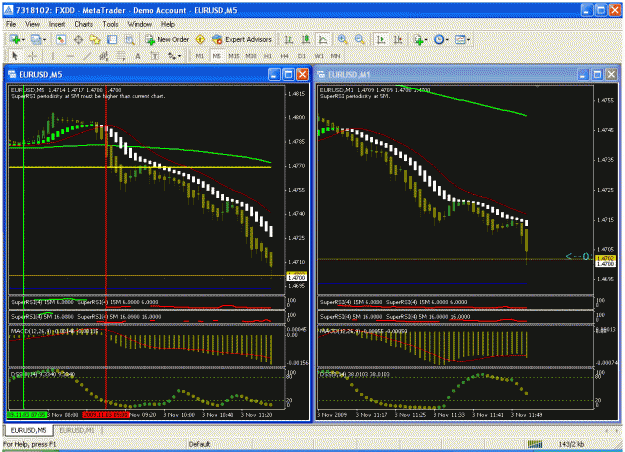Click the New Chart plus icon
Screen dimensions: 625x452
(x=15, y=39)
